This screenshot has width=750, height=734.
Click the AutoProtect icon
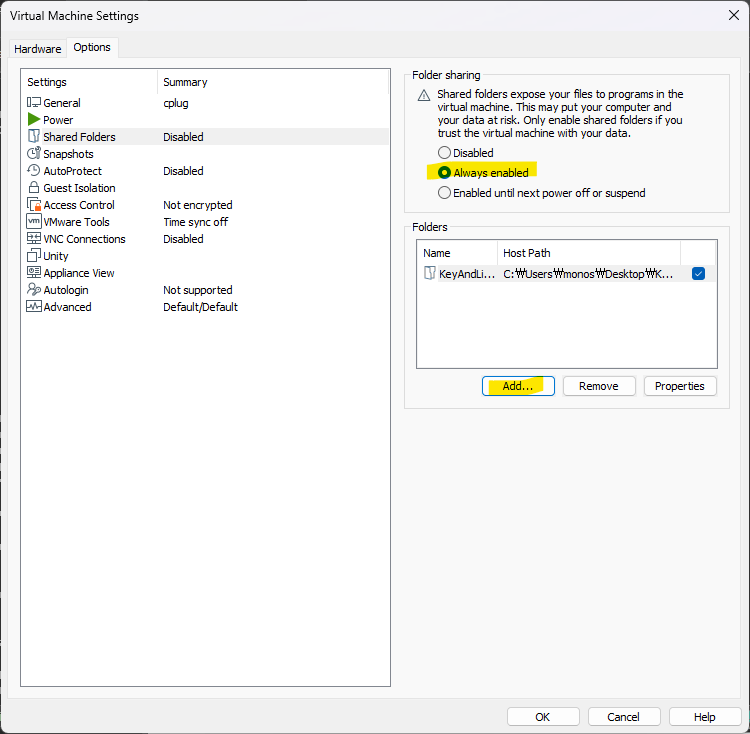(33, 170)
